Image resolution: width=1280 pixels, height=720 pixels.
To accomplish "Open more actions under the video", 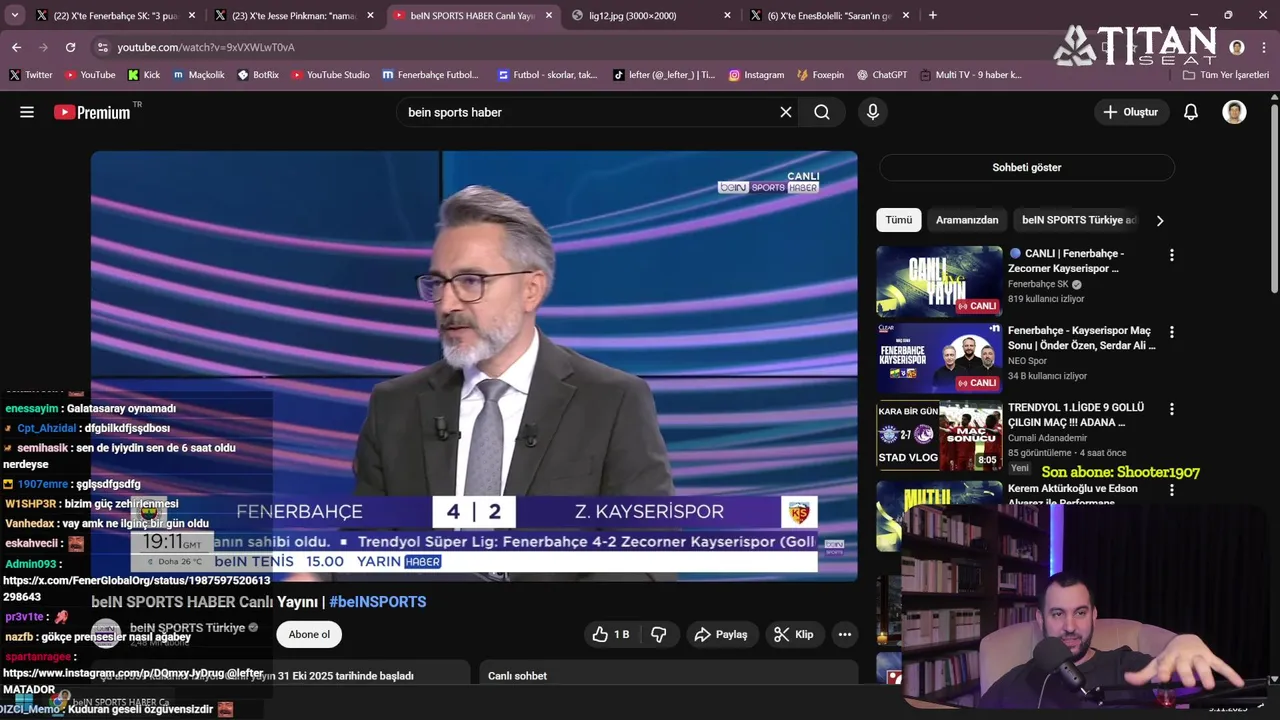I will click(845, 634).
